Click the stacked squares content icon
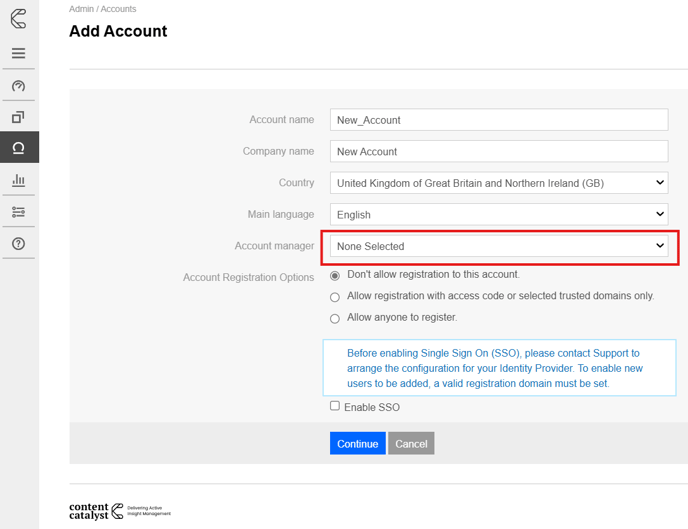This screenshot has width=688, height=529. [18, 117]
